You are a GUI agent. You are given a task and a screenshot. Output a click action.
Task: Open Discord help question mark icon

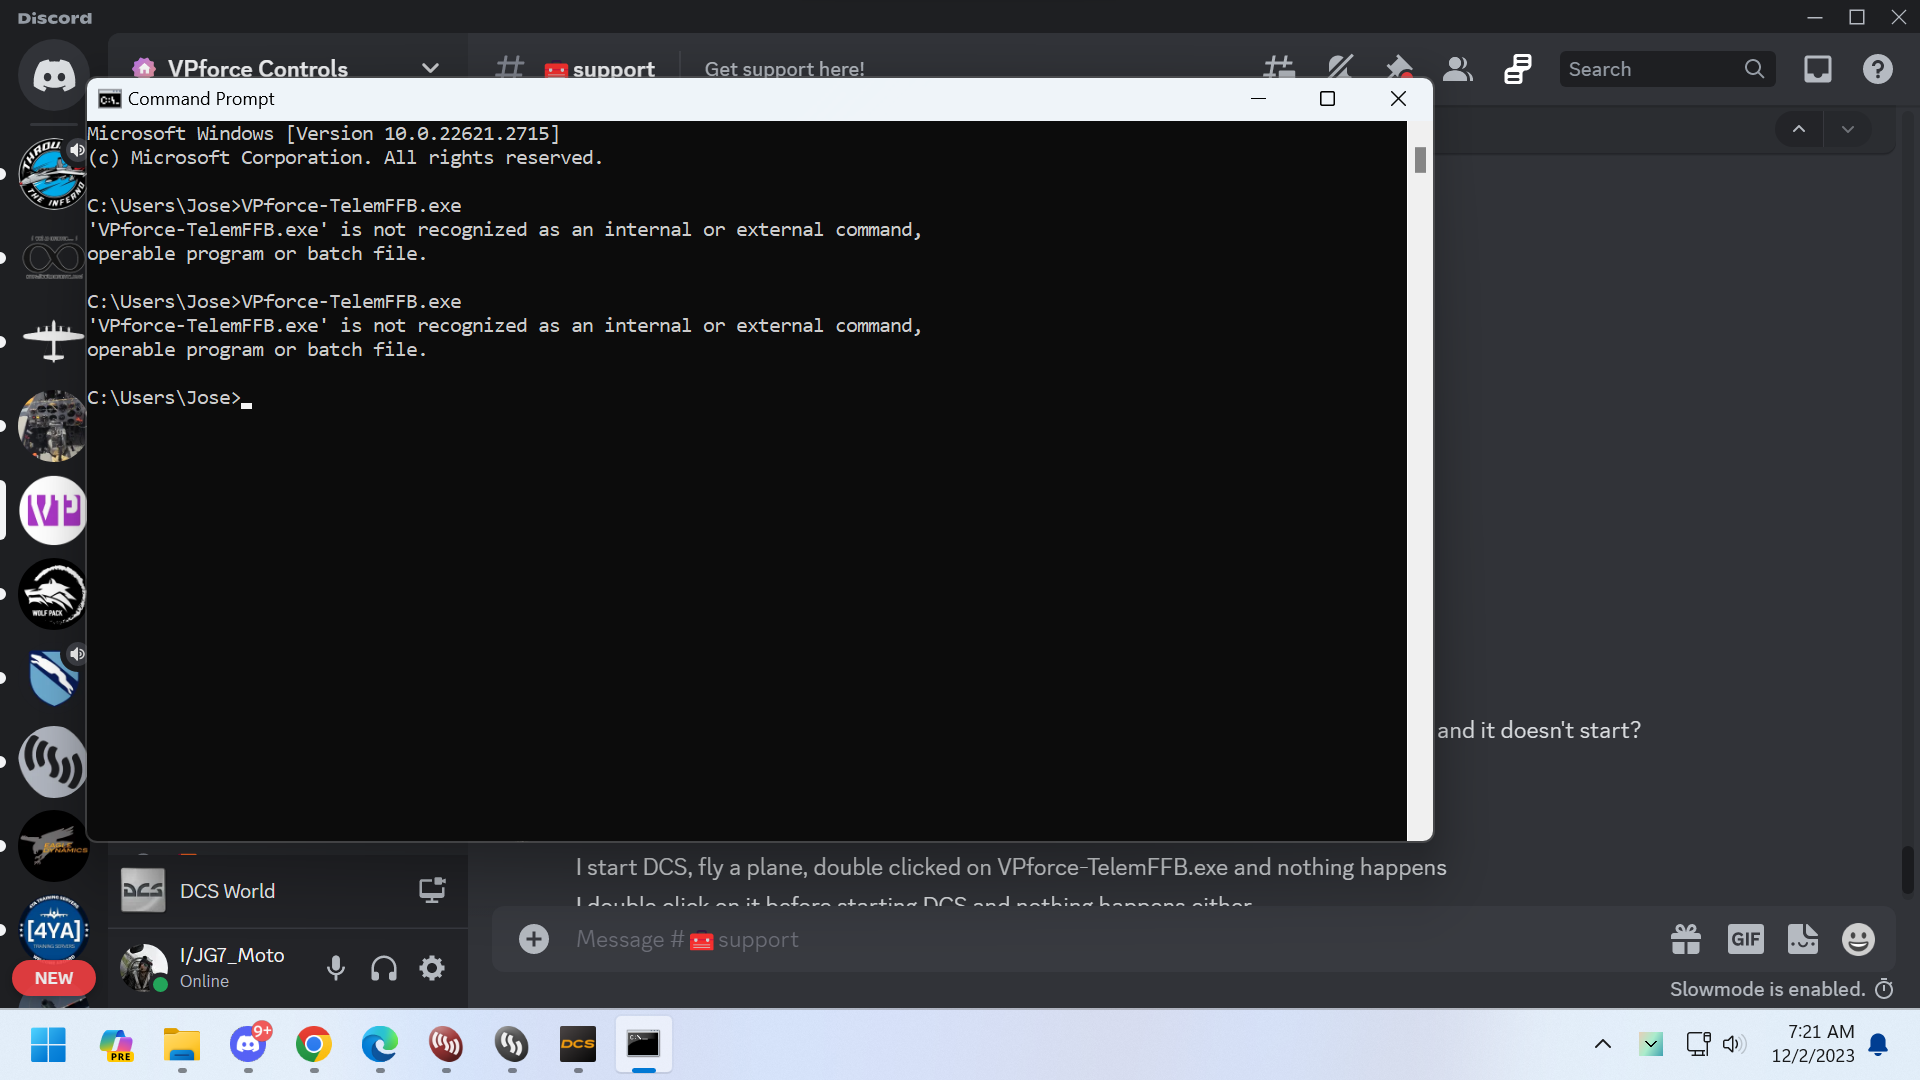point(1877,69)
